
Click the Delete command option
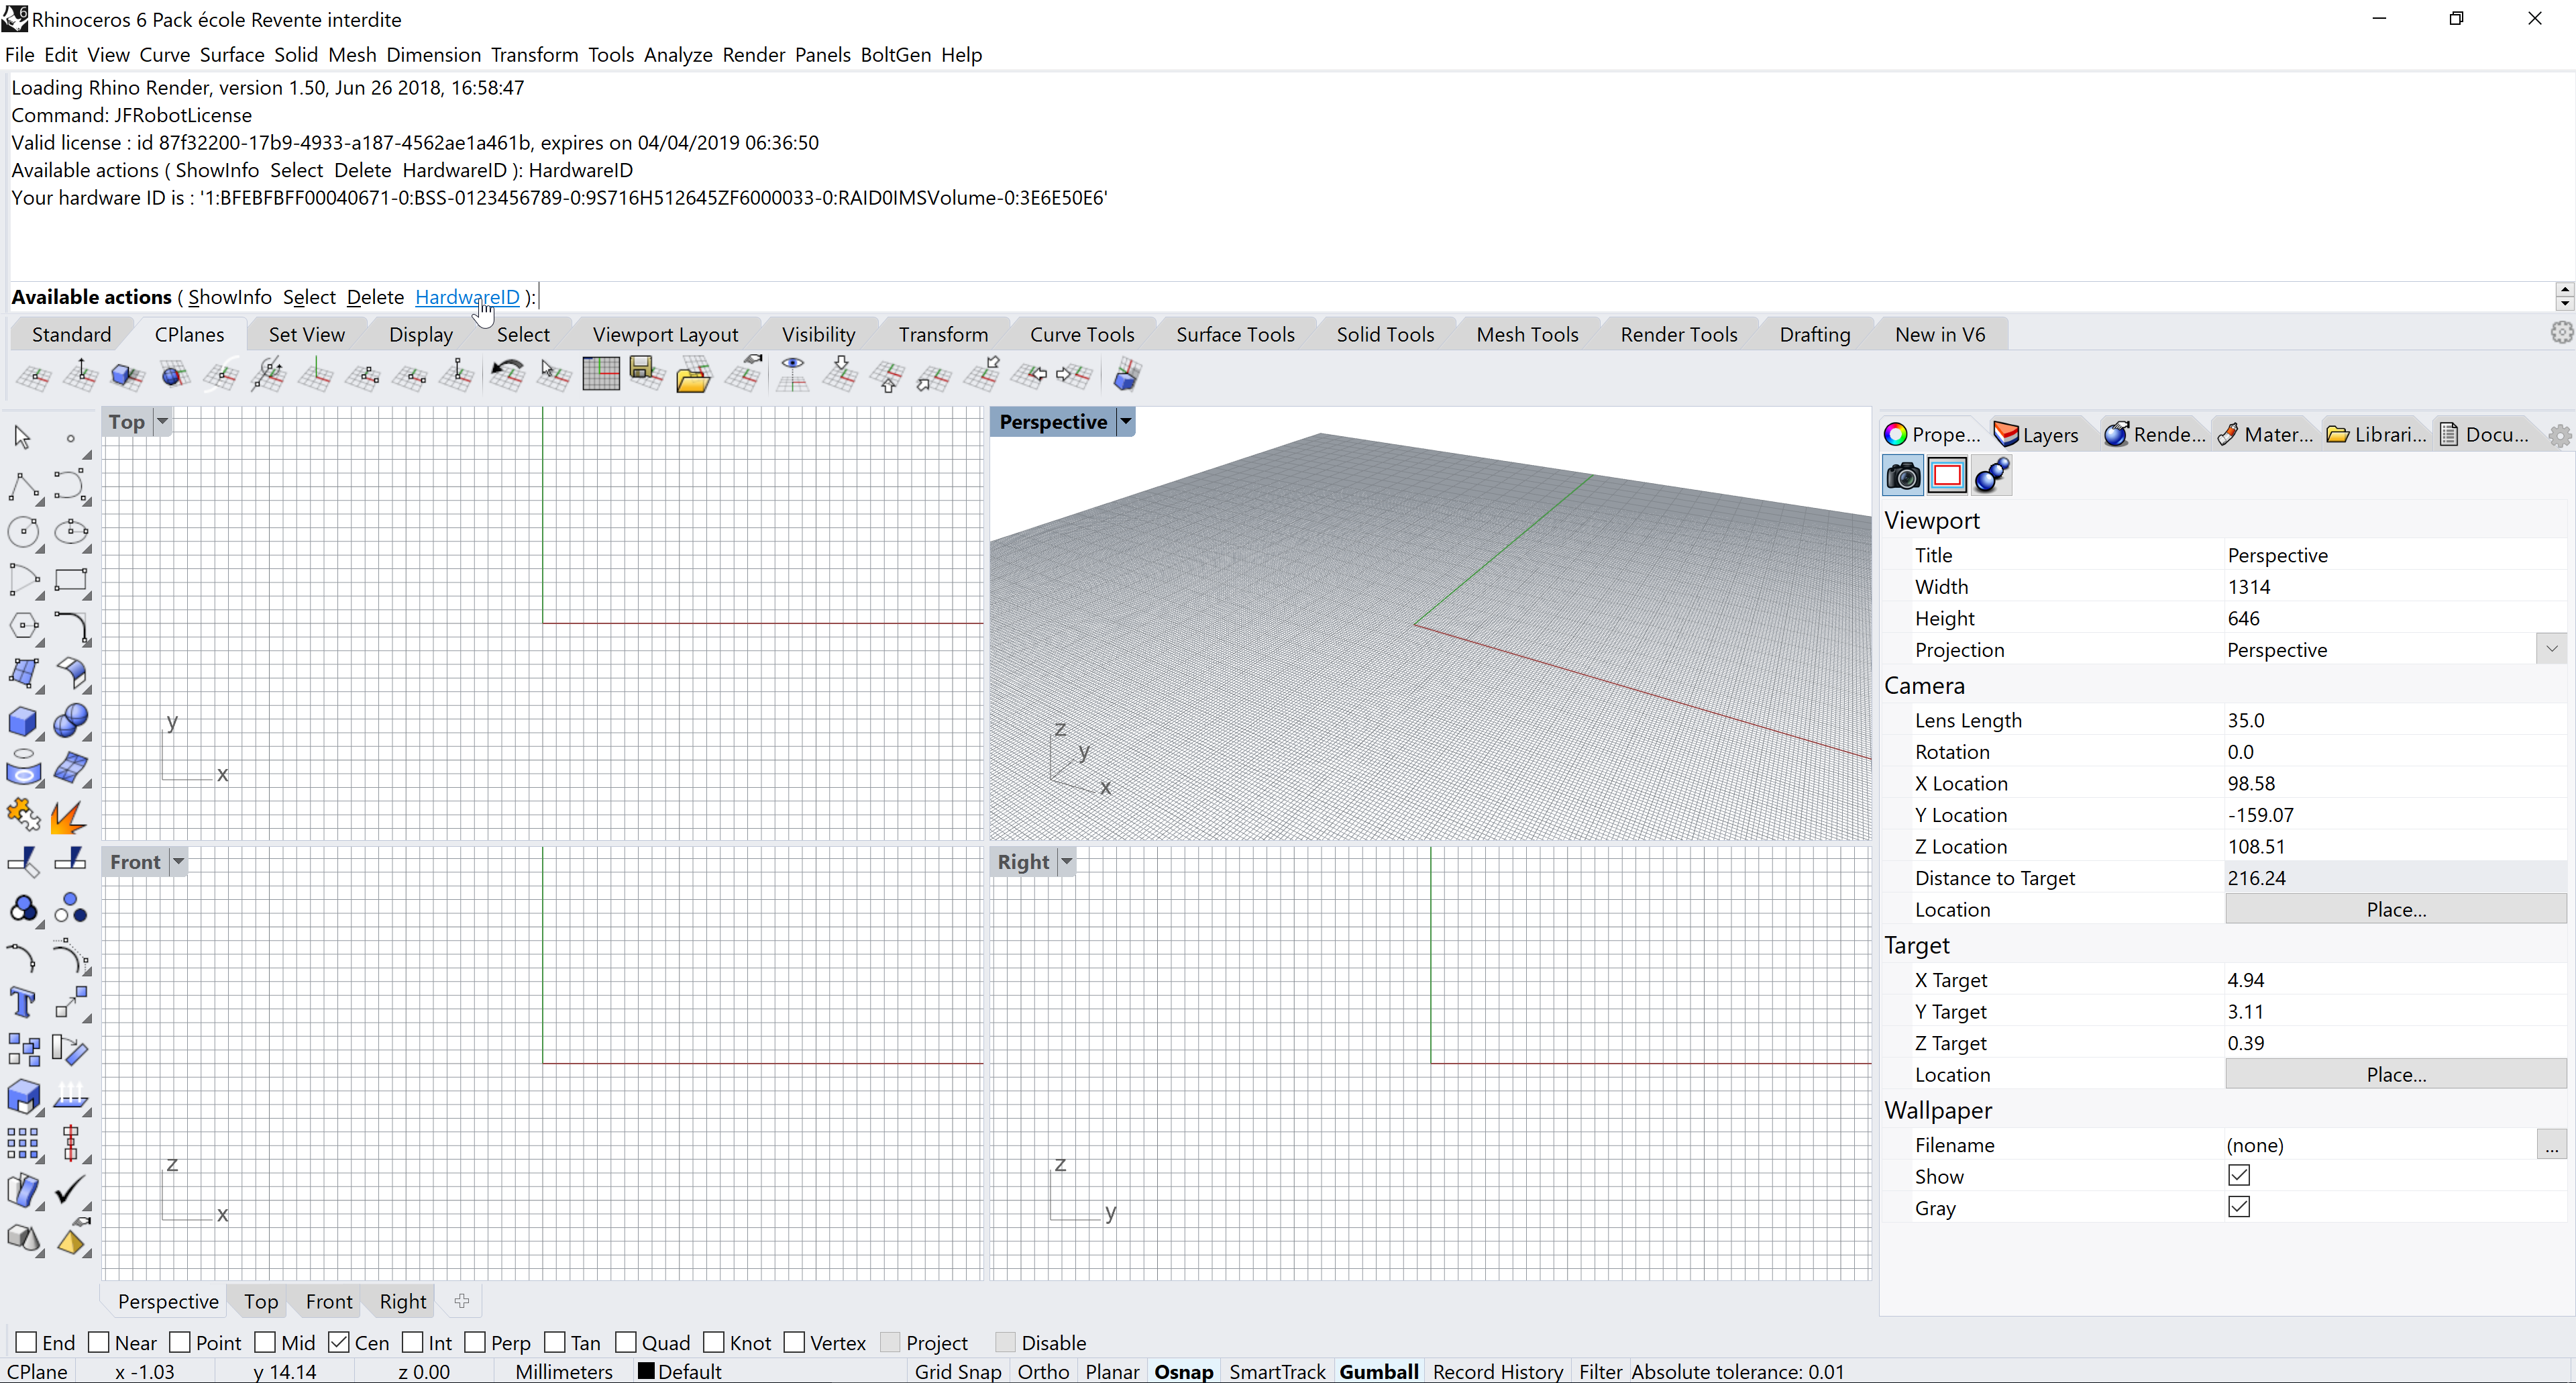tap(375, 297)
